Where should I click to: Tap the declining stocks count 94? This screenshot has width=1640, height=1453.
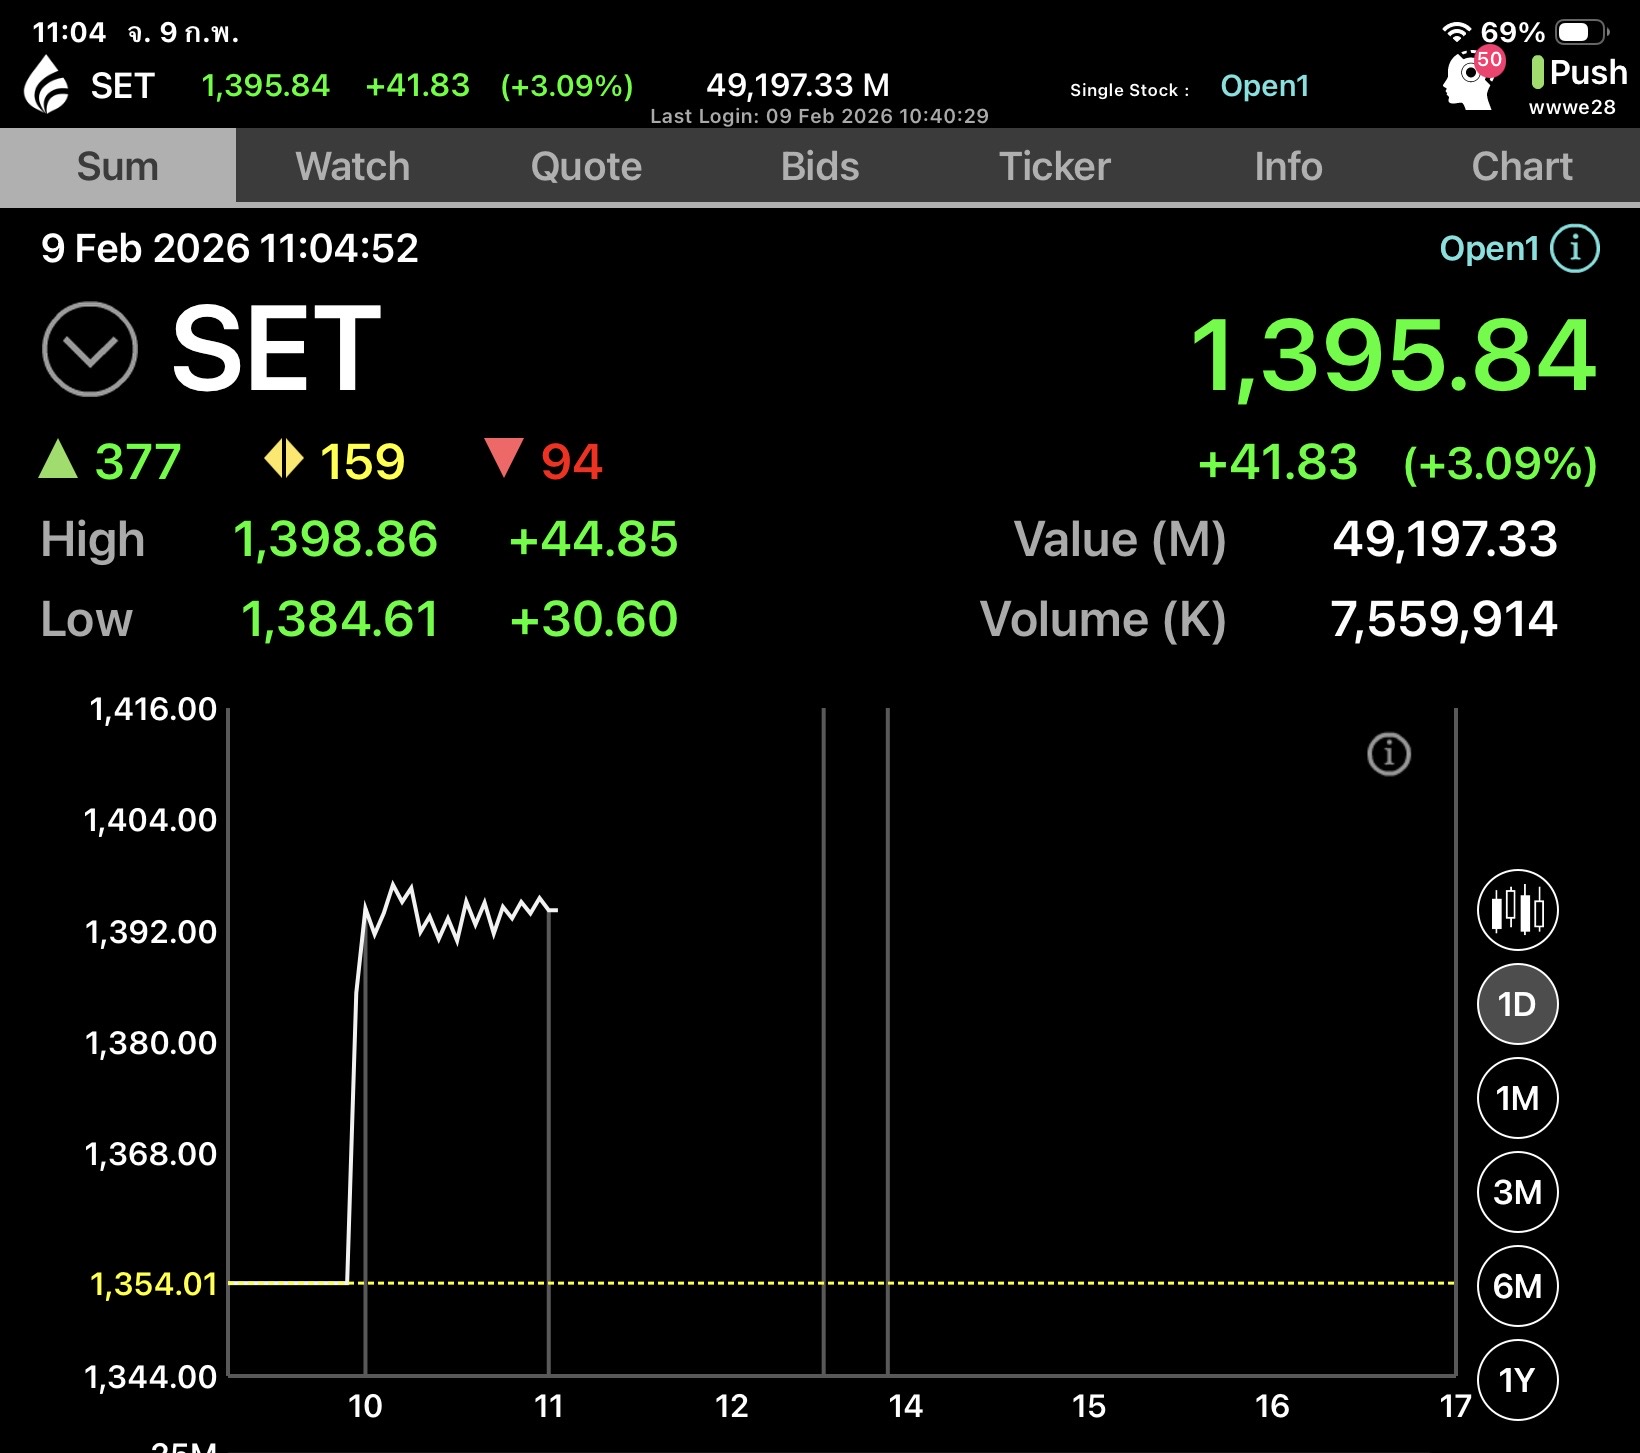(571, 462)
